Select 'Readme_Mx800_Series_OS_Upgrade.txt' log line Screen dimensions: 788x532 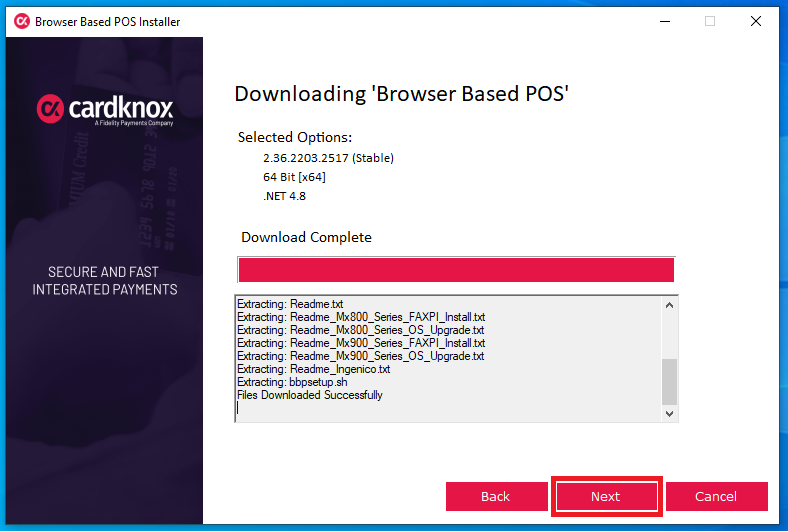(360, 330)
